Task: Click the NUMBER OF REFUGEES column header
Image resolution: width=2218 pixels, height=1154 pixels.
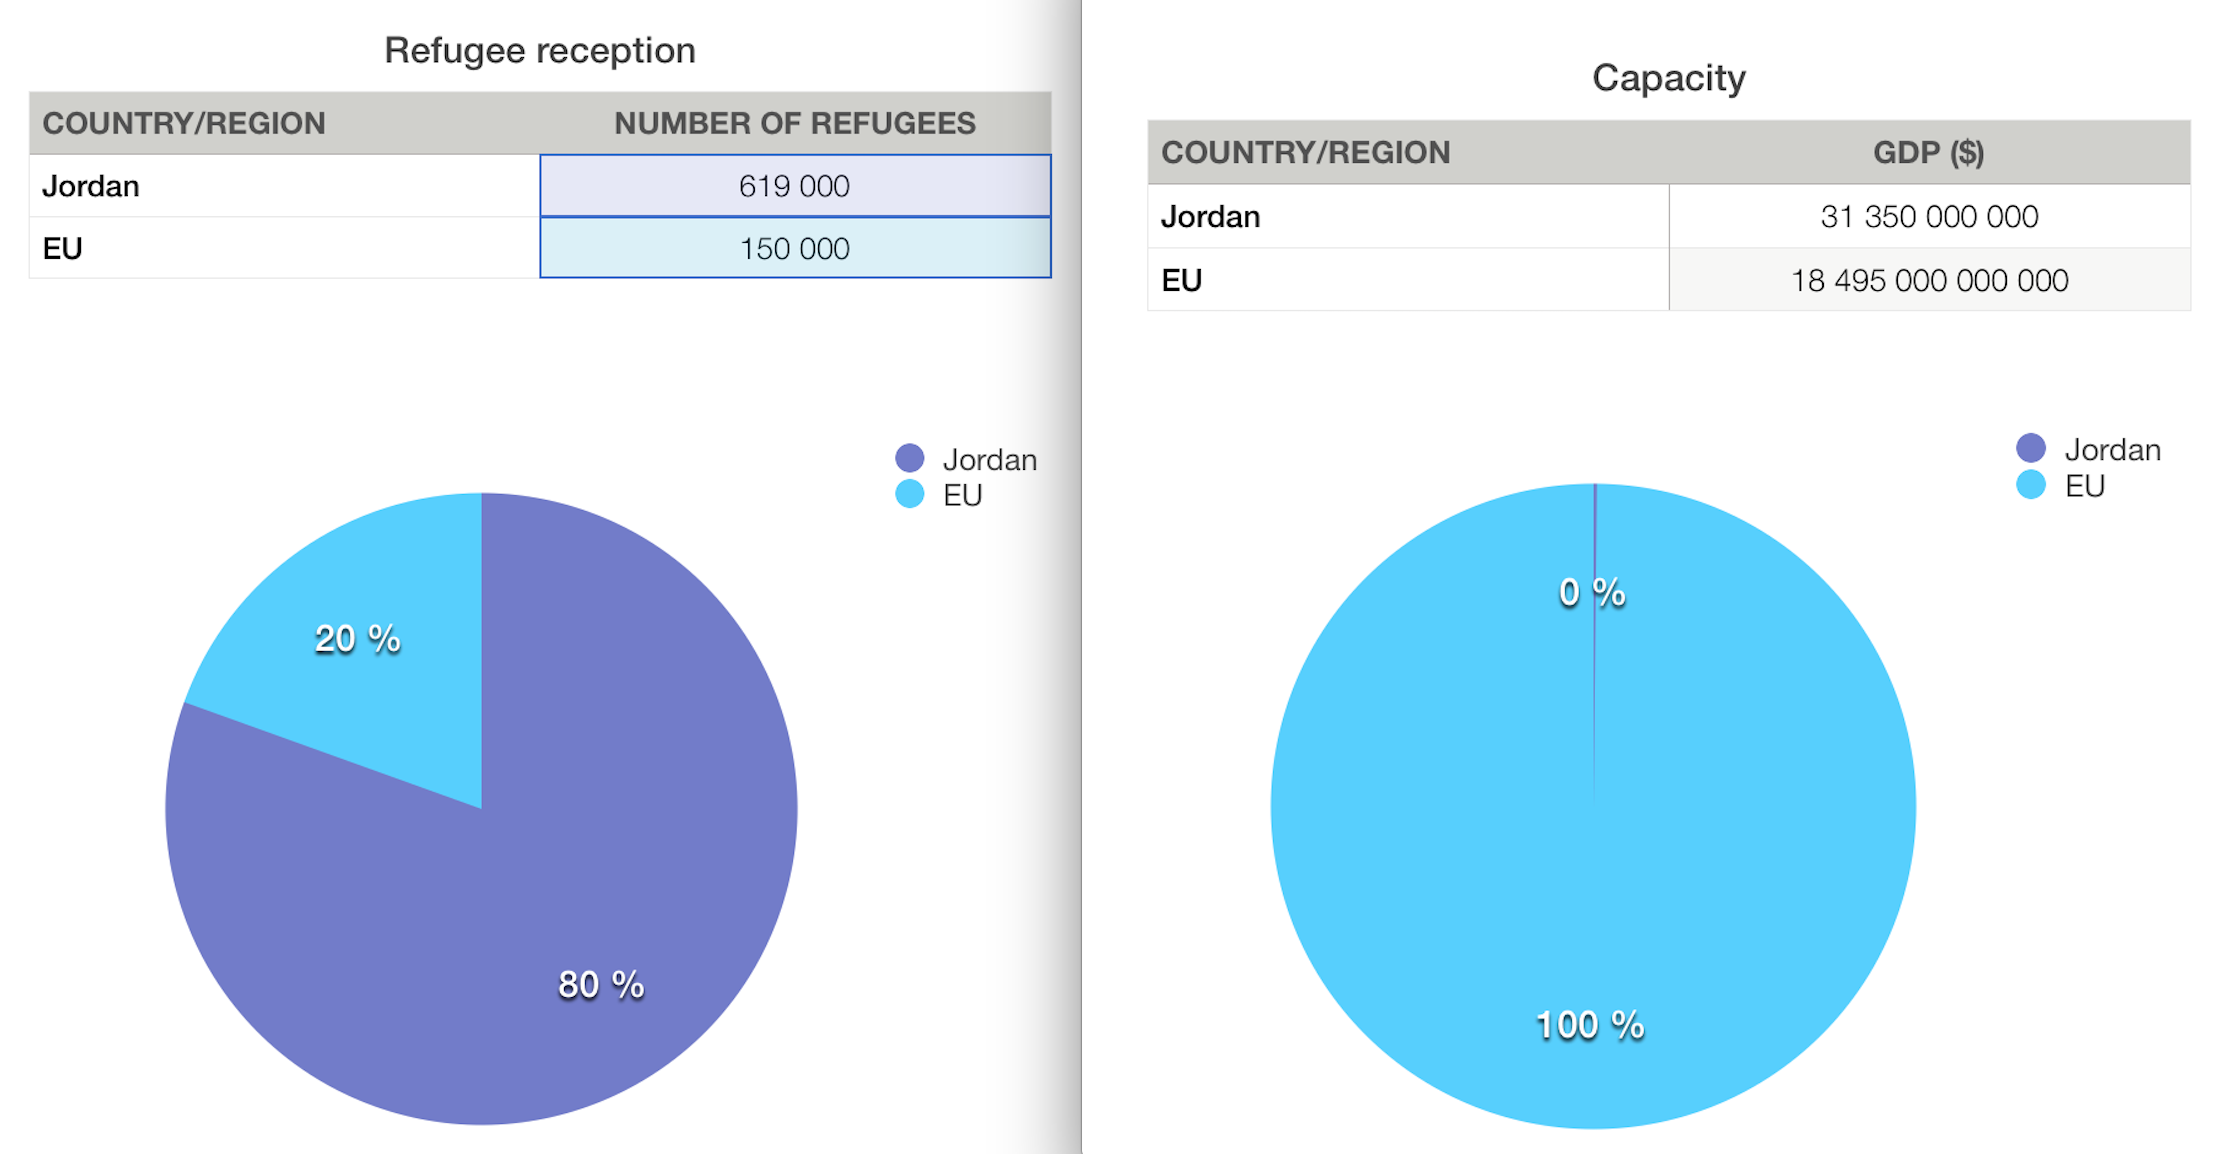Action: 794,123
